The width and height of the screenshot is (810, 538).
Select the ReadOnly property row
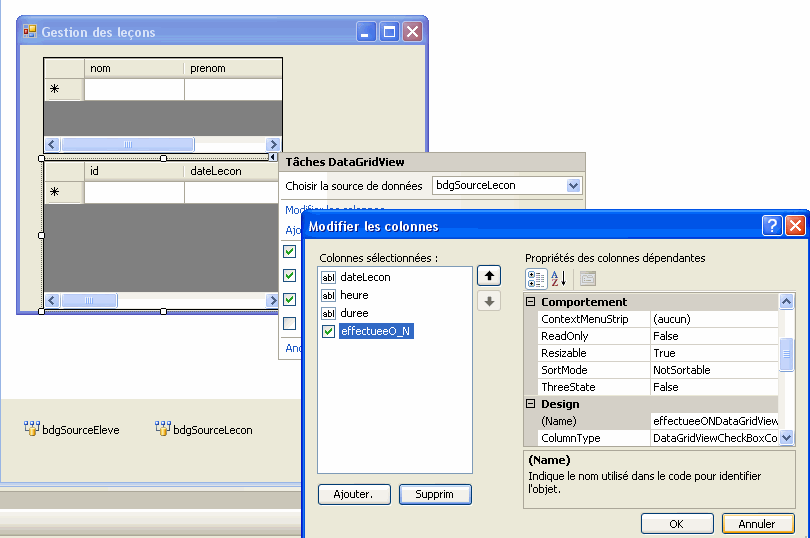(x=658, y=336)
